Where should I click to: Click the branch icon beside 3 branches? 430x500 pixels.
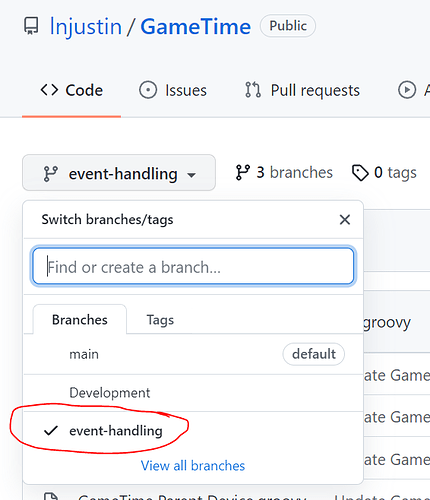(242, 173)
